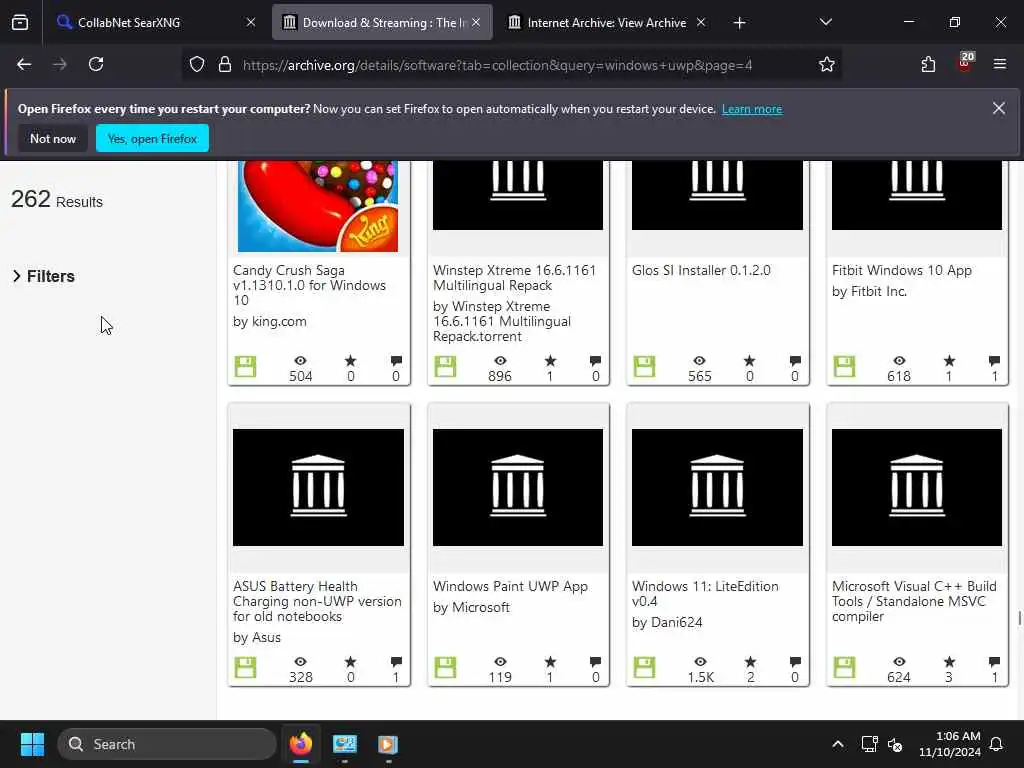Open a new browser tab
The height and width of the screenshot is (768, 1024).
coord(739,23)
